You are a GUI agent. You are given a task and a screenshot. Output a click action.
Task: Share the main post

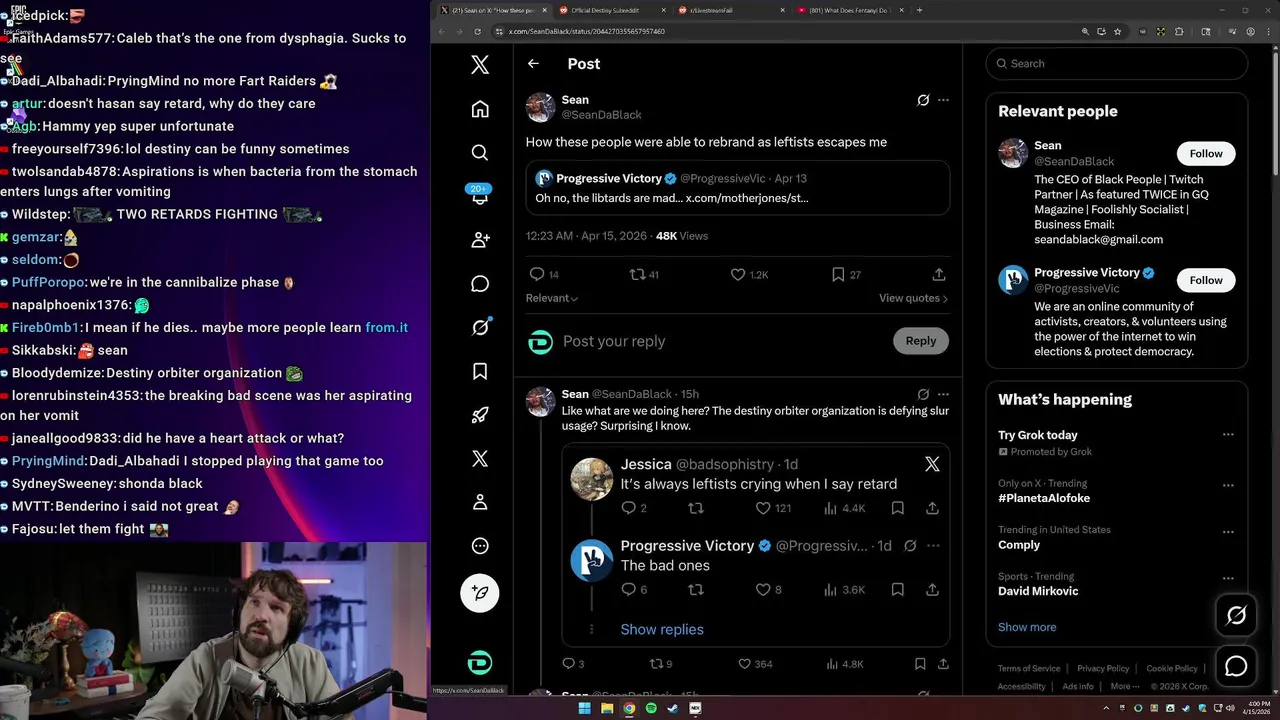click(x=939, y=274)
